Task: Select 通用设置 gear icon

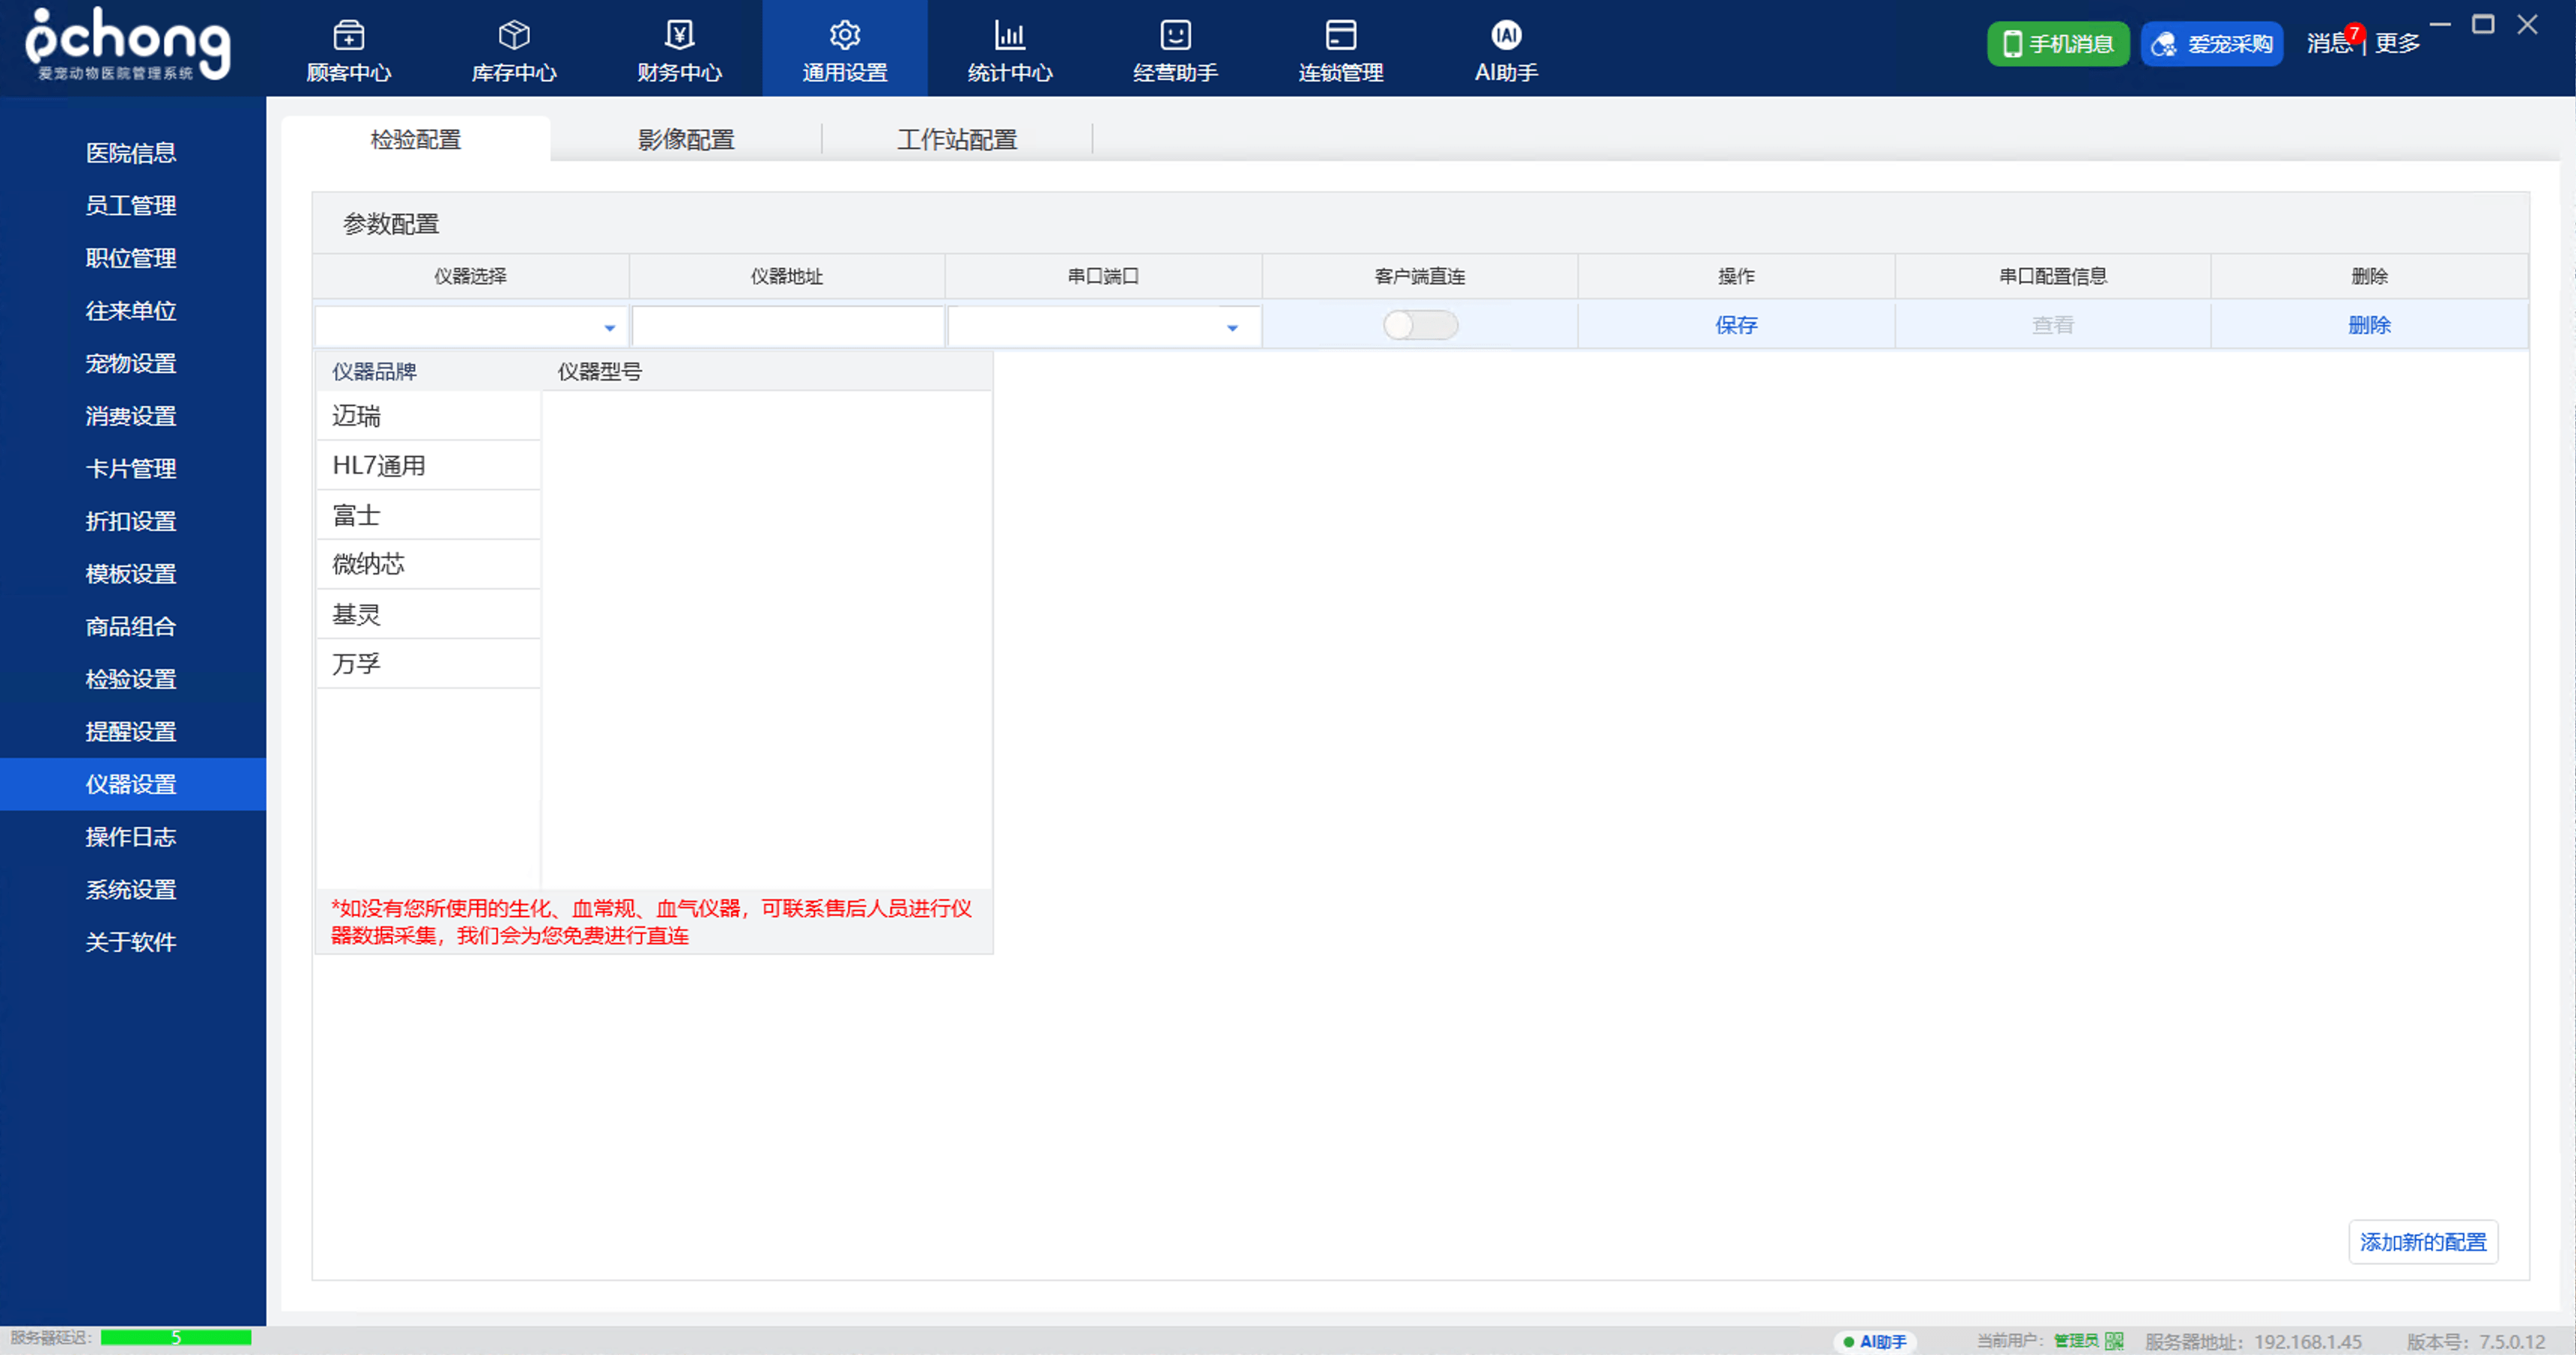Action: coord(845,36)
